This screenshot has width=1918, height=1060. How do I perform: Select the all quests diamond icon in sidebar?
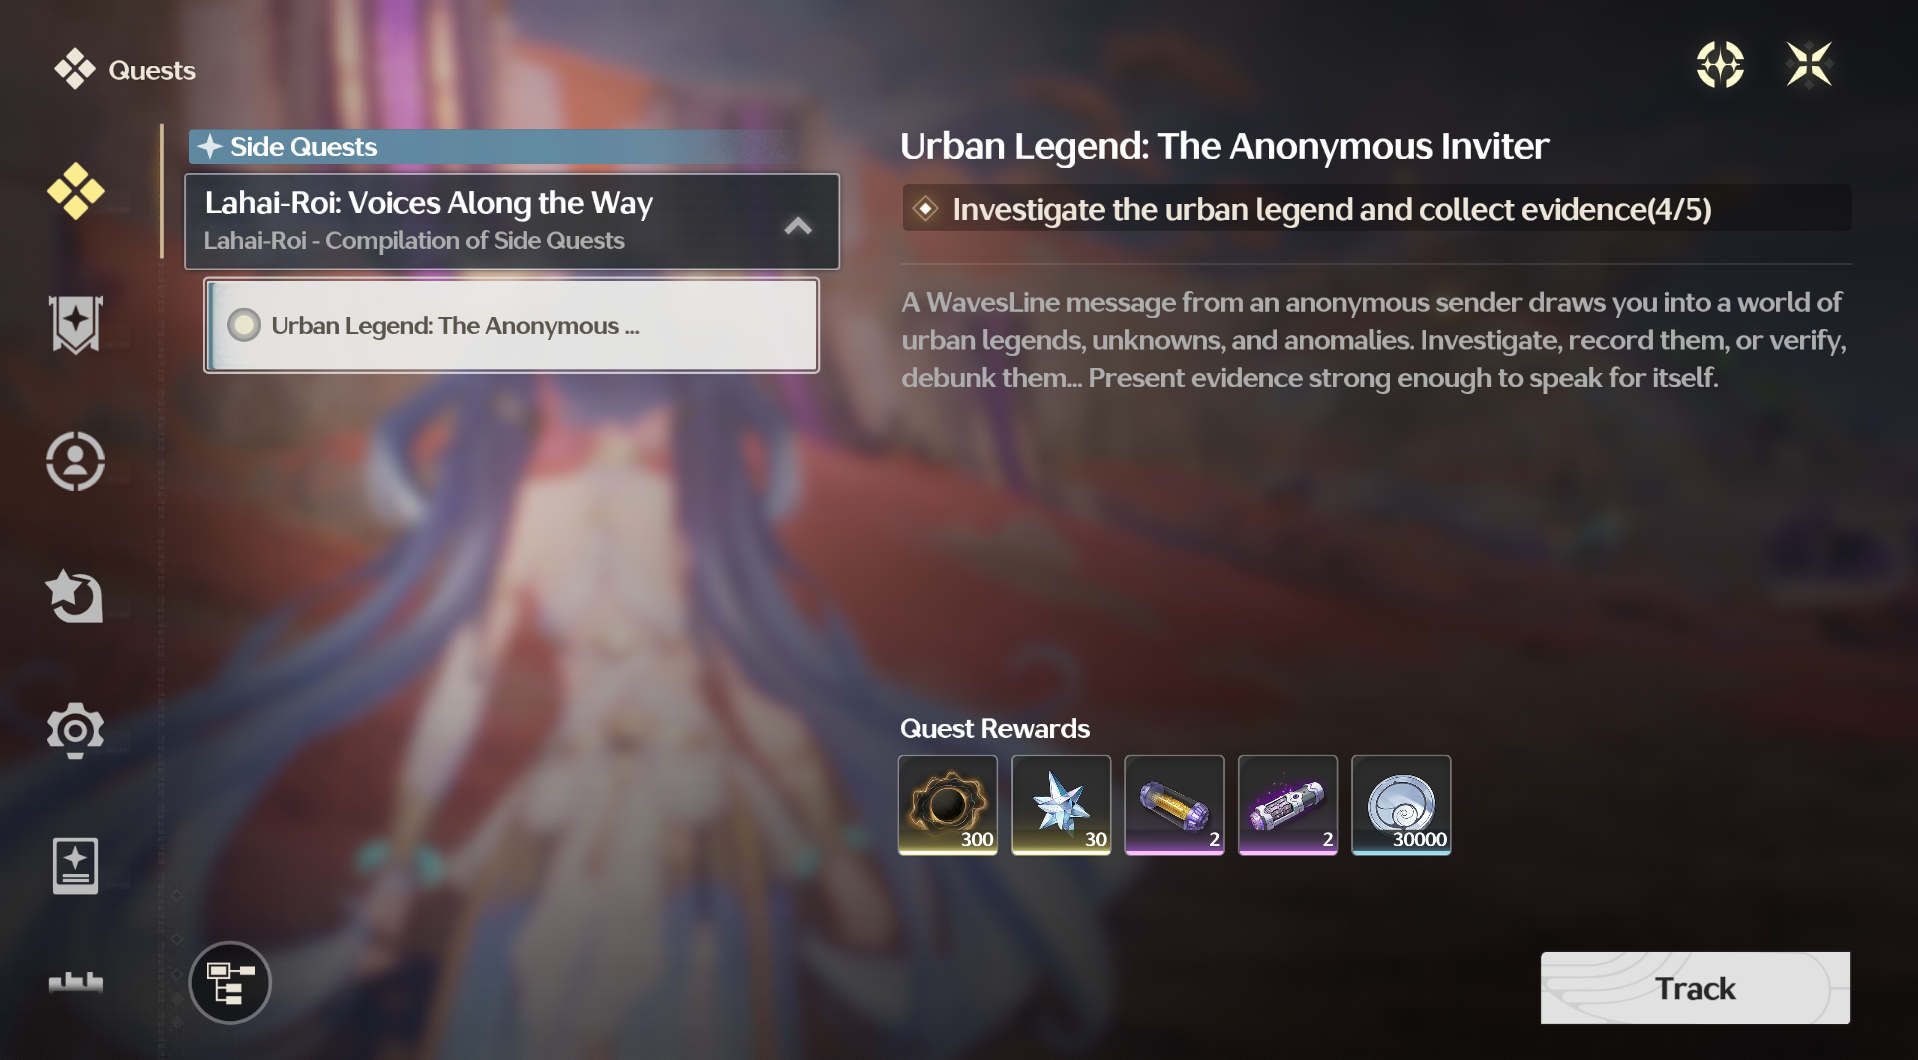[x=75, y=191]
